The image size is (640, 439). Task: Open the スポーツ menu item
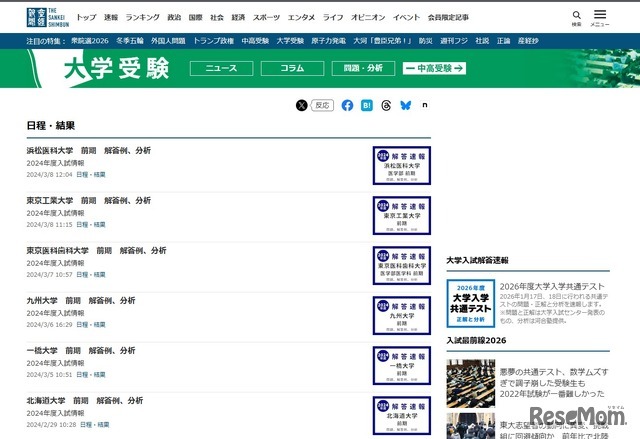[x=266, y=17]
